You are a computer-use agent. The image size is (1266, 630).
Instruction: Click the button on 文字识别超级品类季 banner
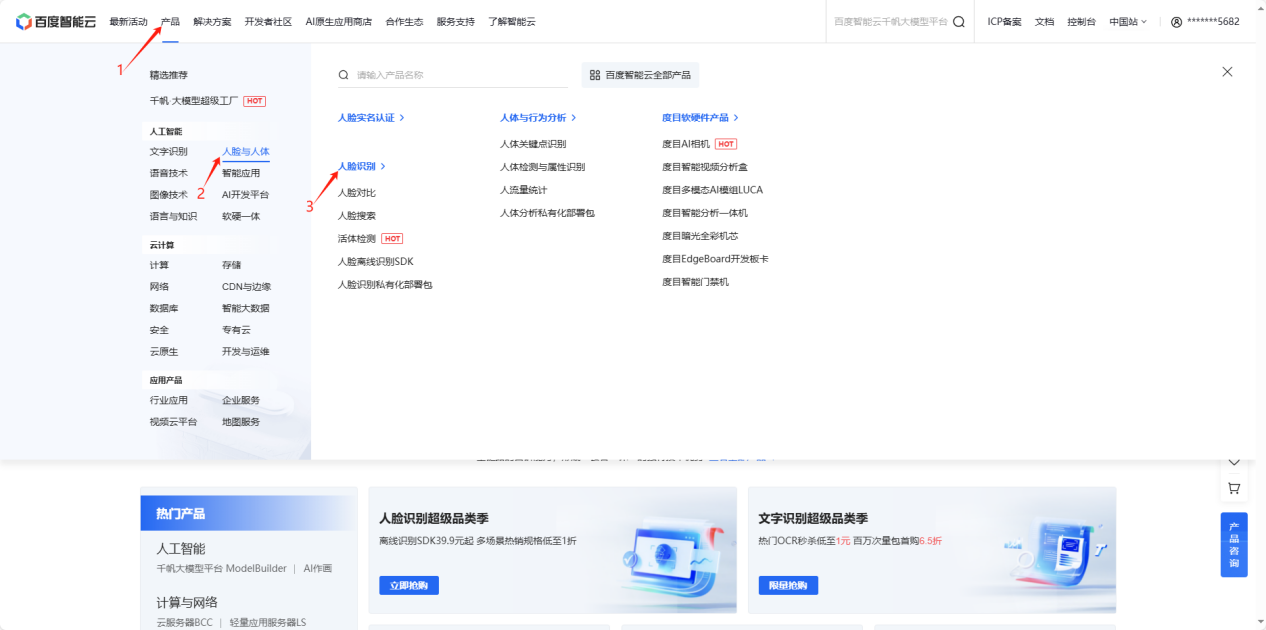click(x=788, y=585)
